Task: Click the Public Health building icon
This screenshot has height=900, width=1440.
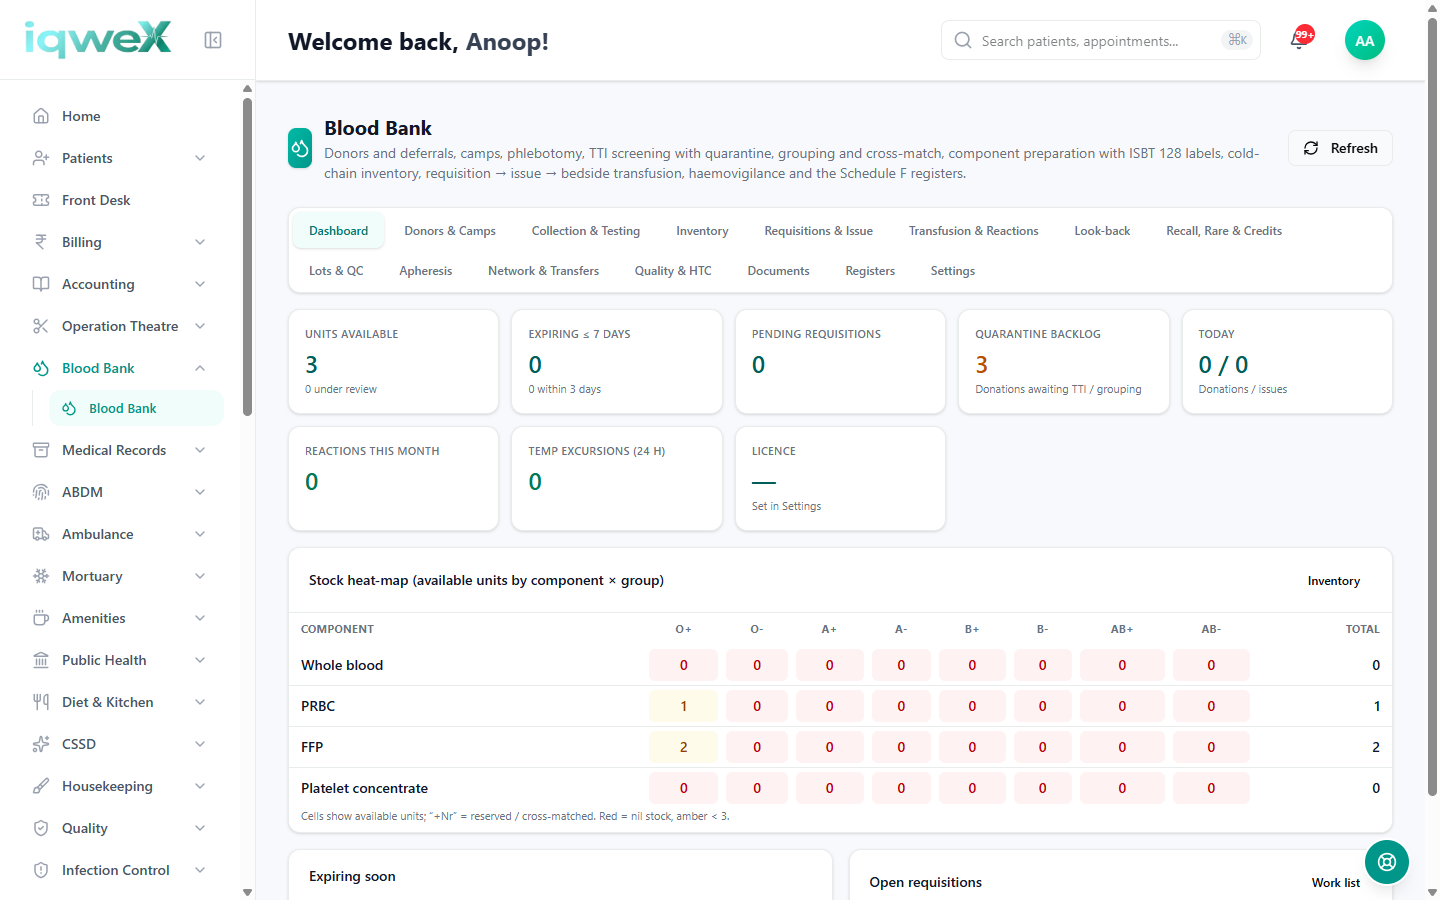Action: click(x=41, y=660)
